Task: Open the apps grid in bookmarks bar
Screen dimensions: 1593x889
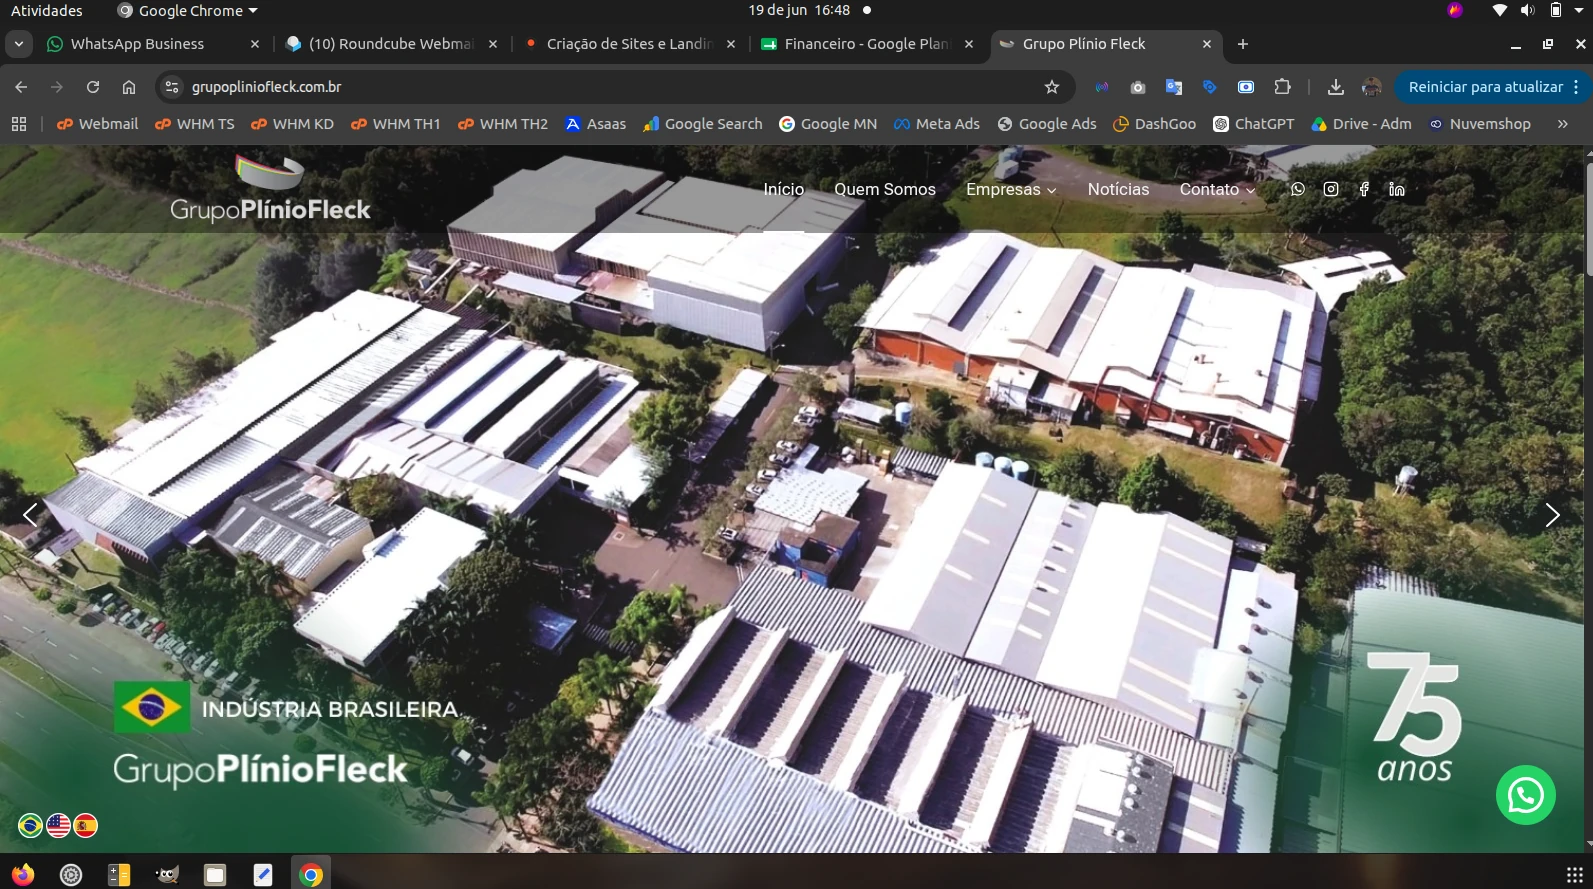Action: pos(19,124)
